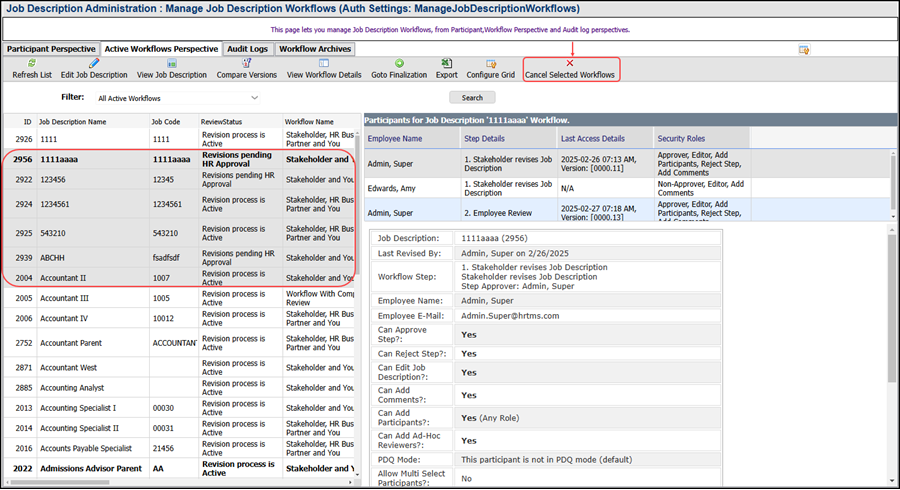
Task: Select the Accountant IV row
Action: [x=180, y=318]
